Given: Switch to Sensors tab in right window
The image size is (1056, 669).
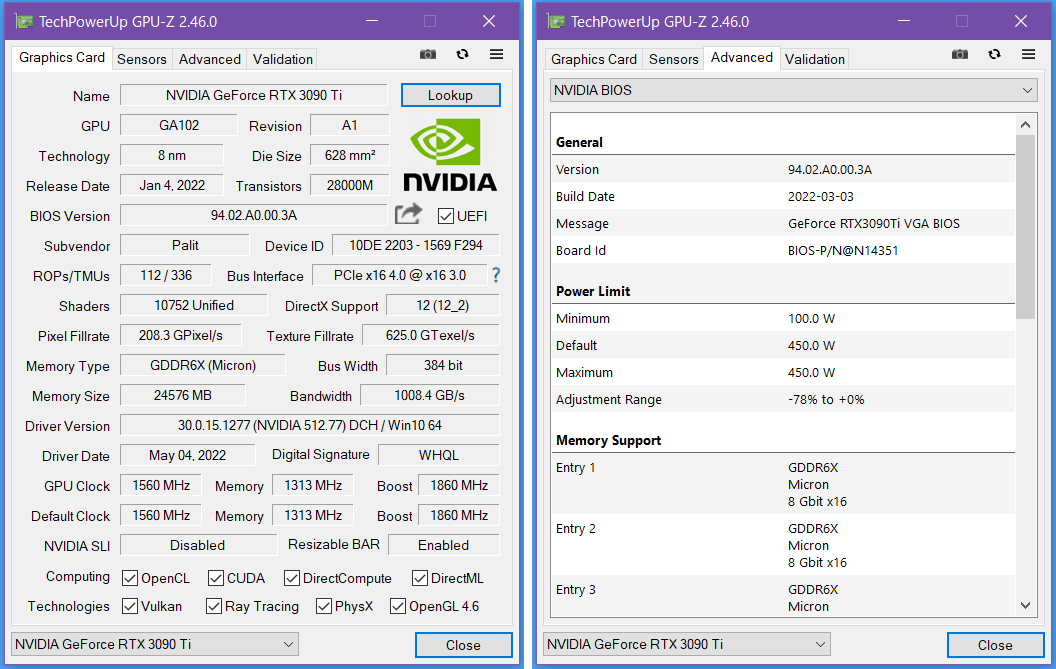Looking at the screenshot, I should coord(673,59).
